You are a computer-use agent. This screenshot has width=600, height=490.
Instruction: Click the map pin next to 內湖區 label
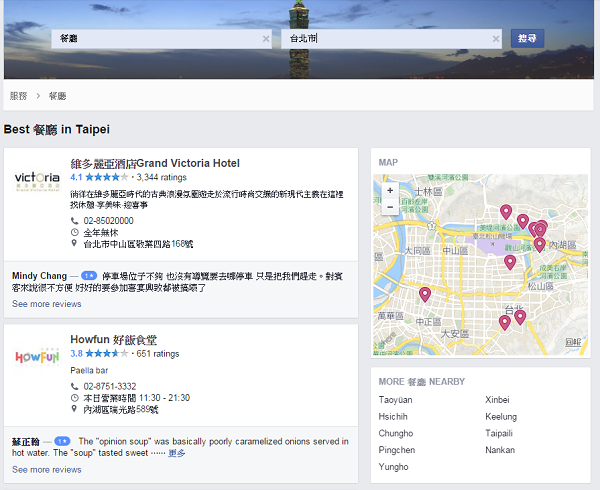point(540,245)
